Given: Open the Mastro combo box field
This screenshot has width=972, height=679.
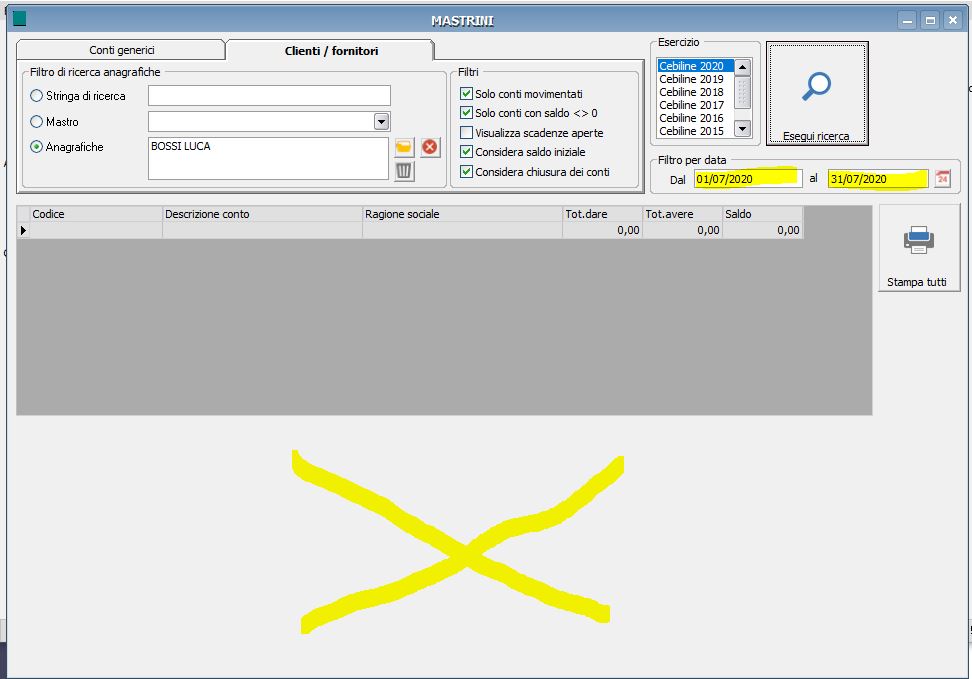Looking at the screenshot, I should pyautogui.click(x=269, y=122).
